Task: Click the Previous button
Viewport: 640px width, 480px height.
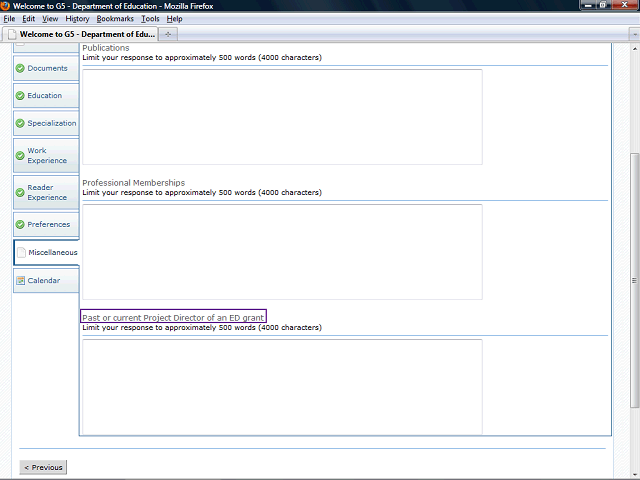Action: pyautogui.click(x=43, y=467)
